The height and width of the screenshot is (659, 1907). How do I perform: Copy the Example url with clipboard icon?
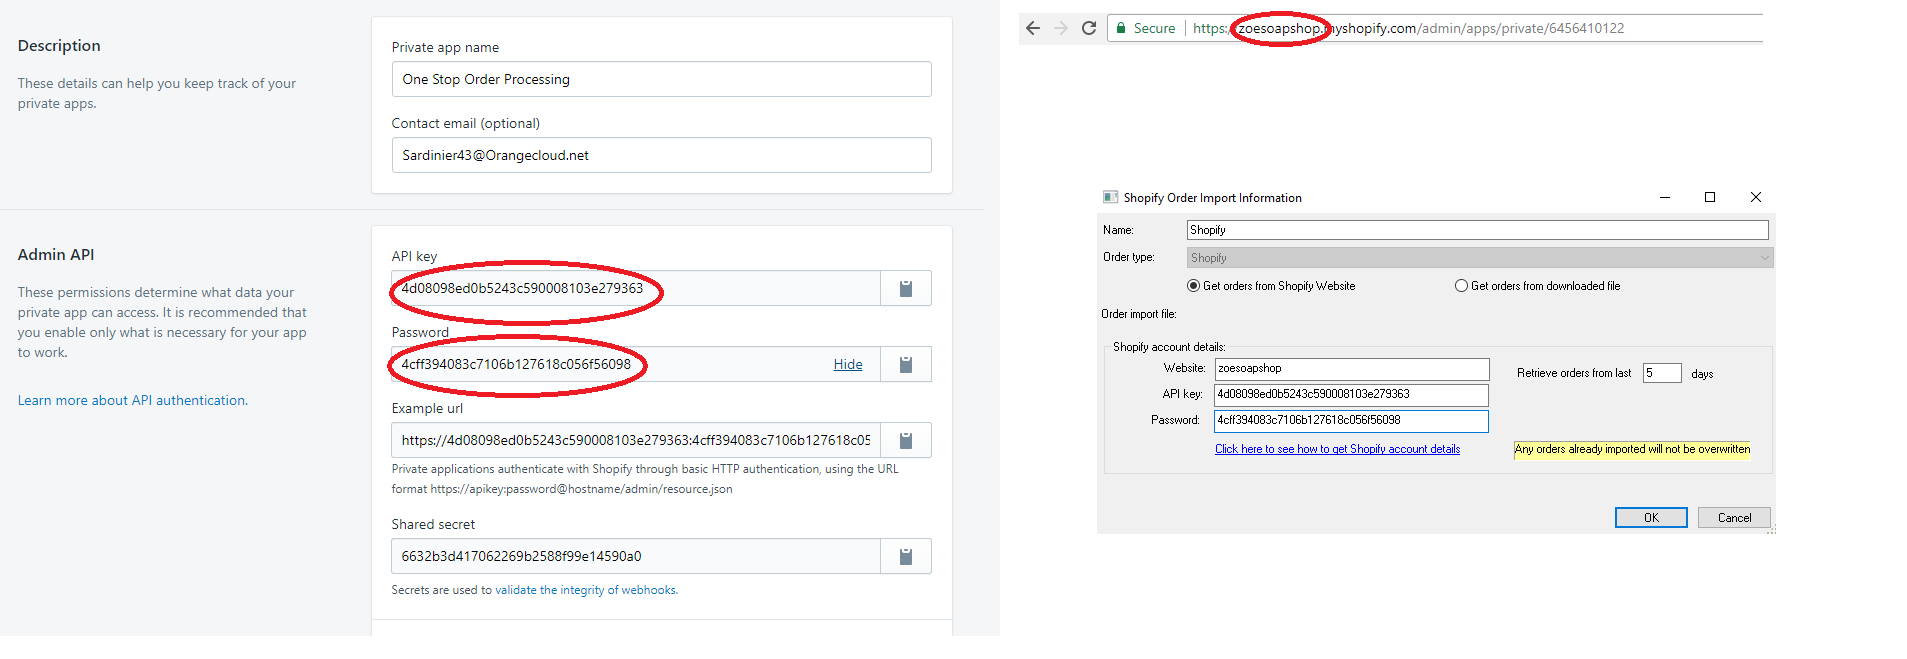coord(906,440)
